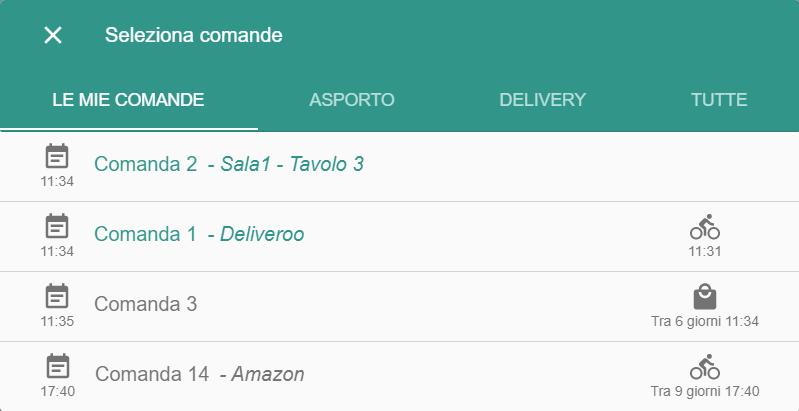Click the order note icon for Comanda 3
The width and height of the screenshot is (799, 411).
click(x=57, y=296)
